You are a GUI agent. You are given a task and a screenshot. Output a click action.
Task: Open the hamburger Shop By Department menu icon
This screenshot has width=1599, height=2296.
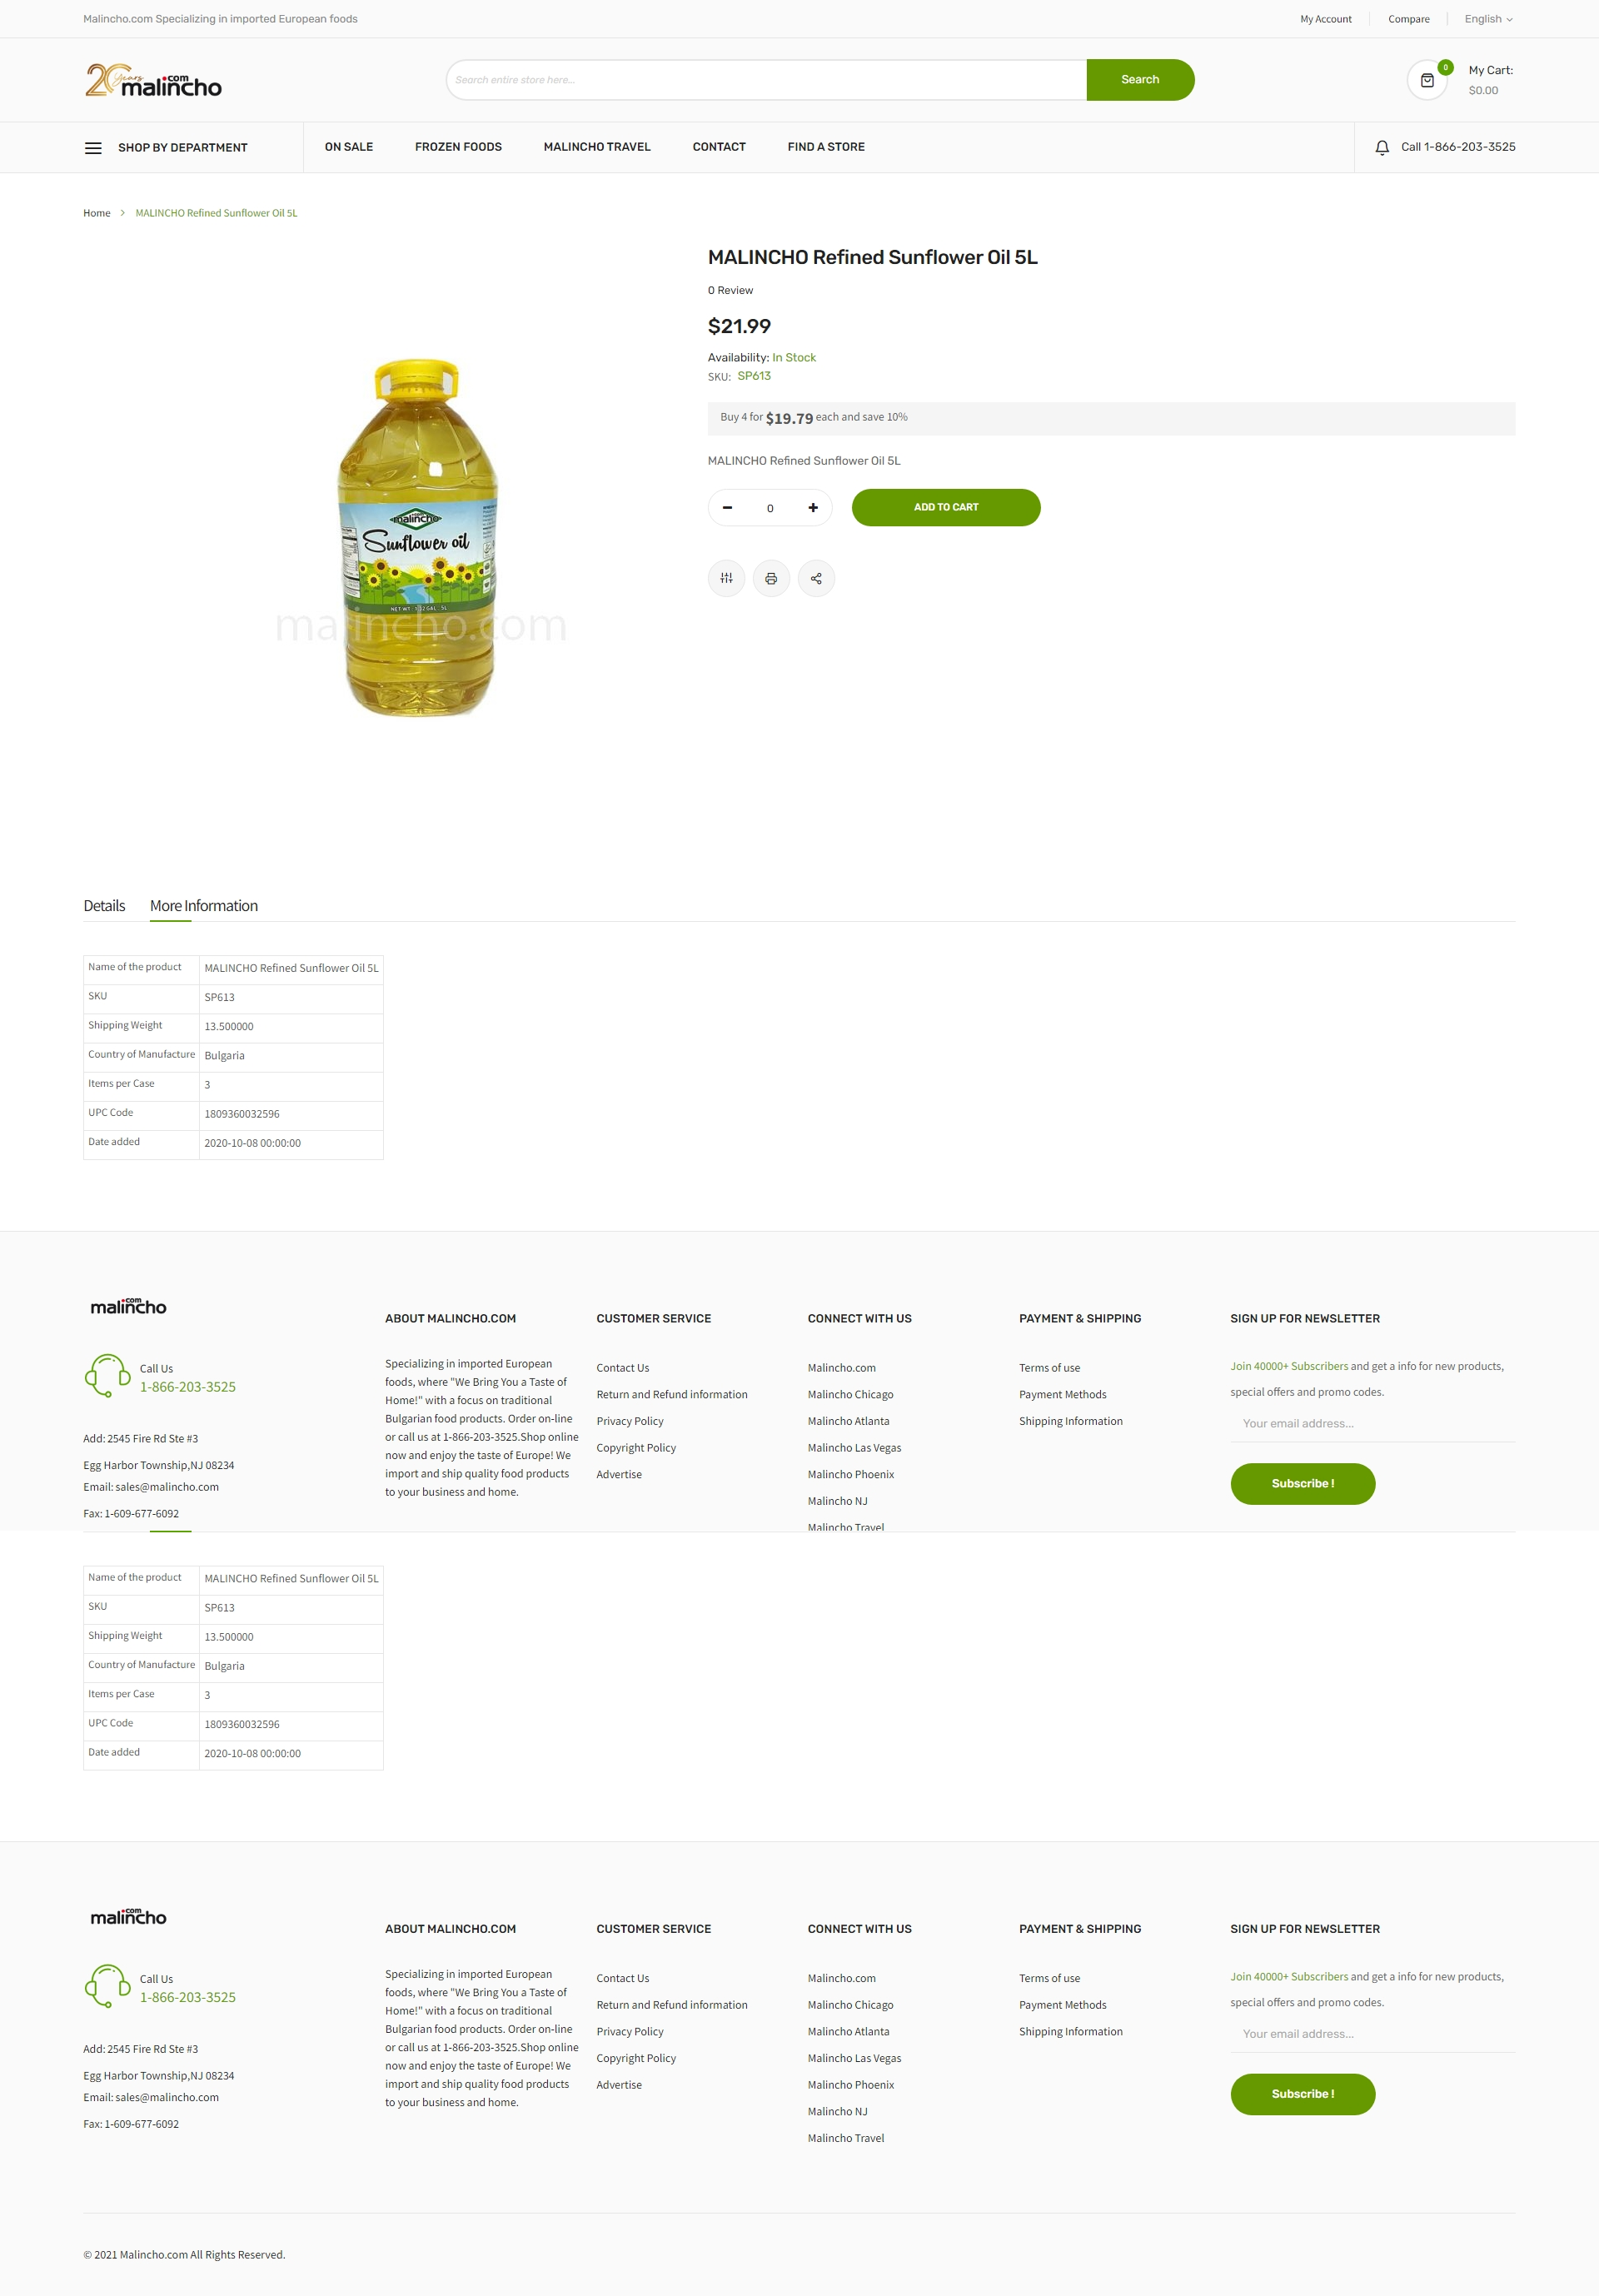pos(93,148)
